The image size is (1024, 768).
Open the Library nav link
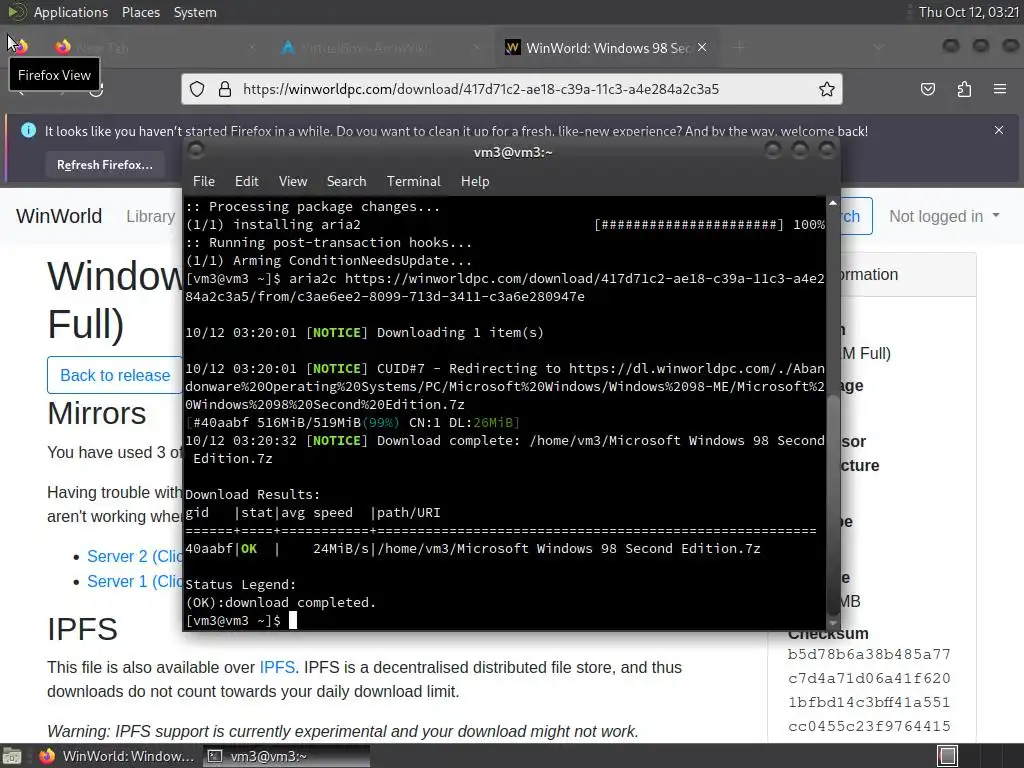(150, 216)
